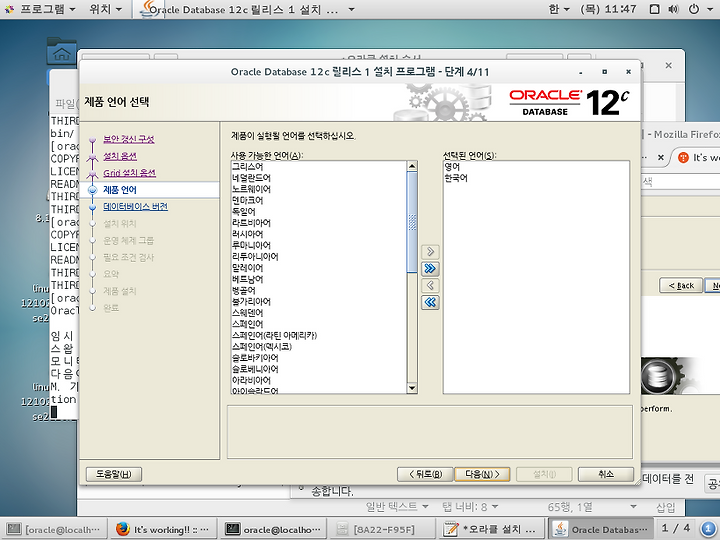Remove all languages with double left arrow
The width and height of the screenshot is (720, 540).
430,302
